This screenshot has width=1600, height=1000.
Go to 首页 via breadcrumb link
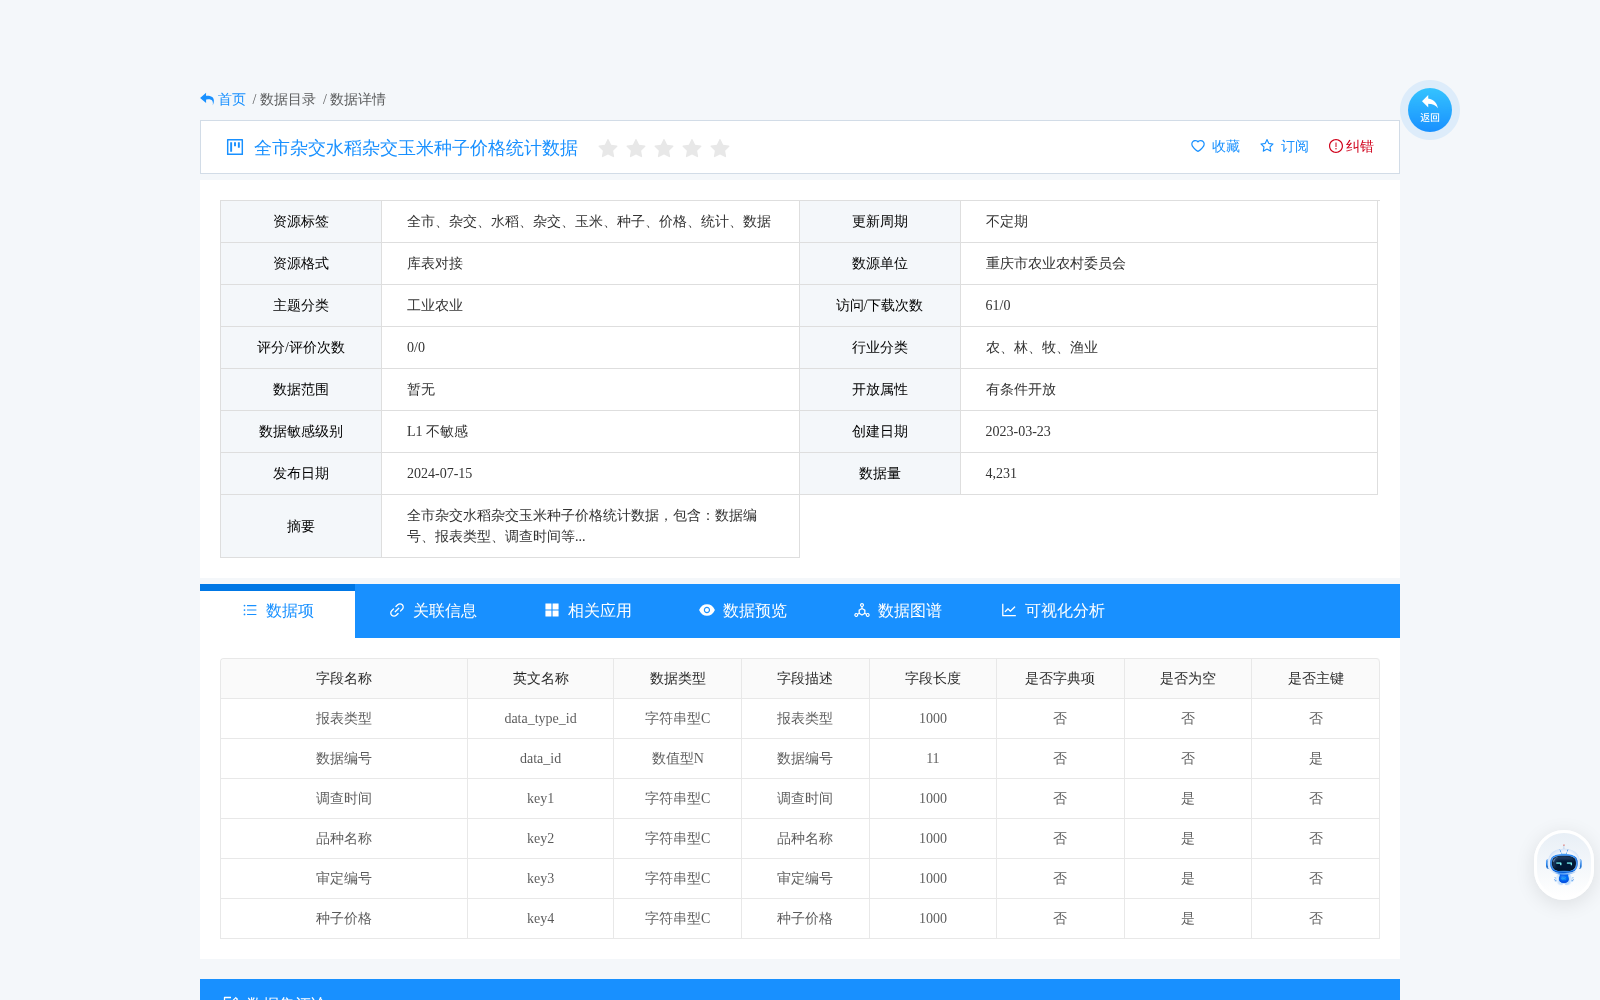232,99
